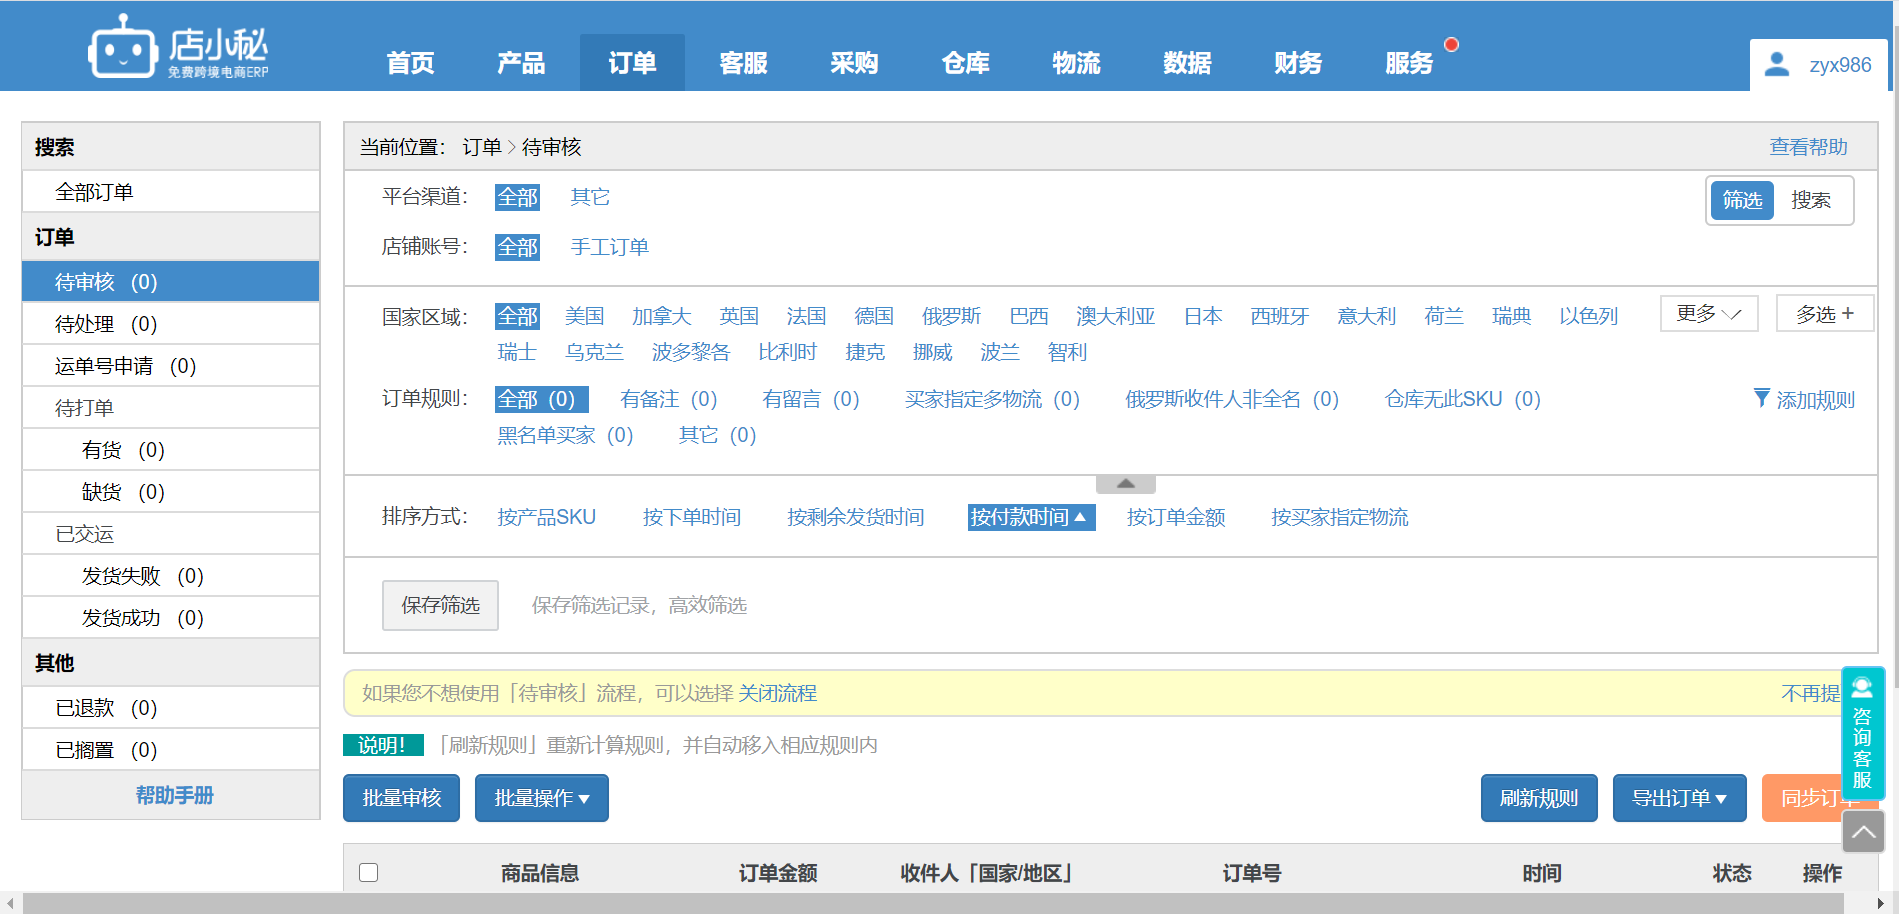
Task: Open 已退款 (0) list
Action: click(171, 707)
